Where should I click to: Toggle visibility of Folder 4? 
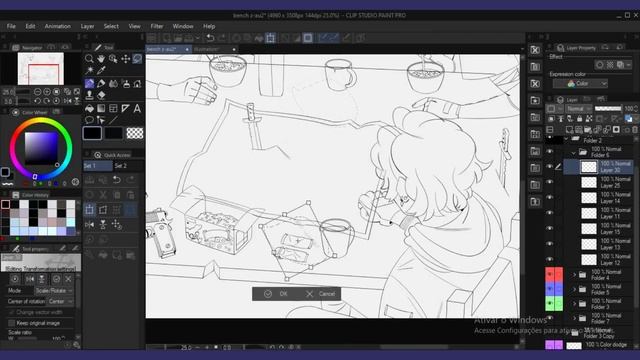click(549, 275)
